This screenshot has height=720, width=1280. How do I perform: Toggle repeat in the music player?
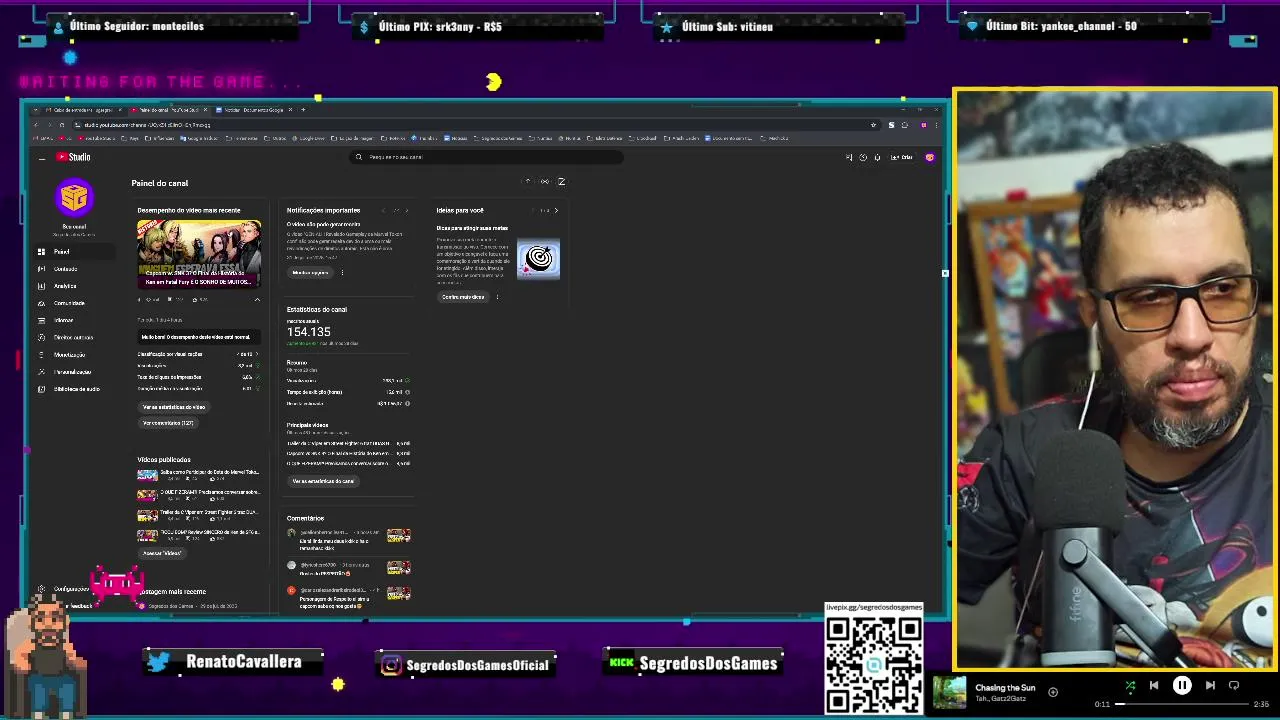(1234, 686)
